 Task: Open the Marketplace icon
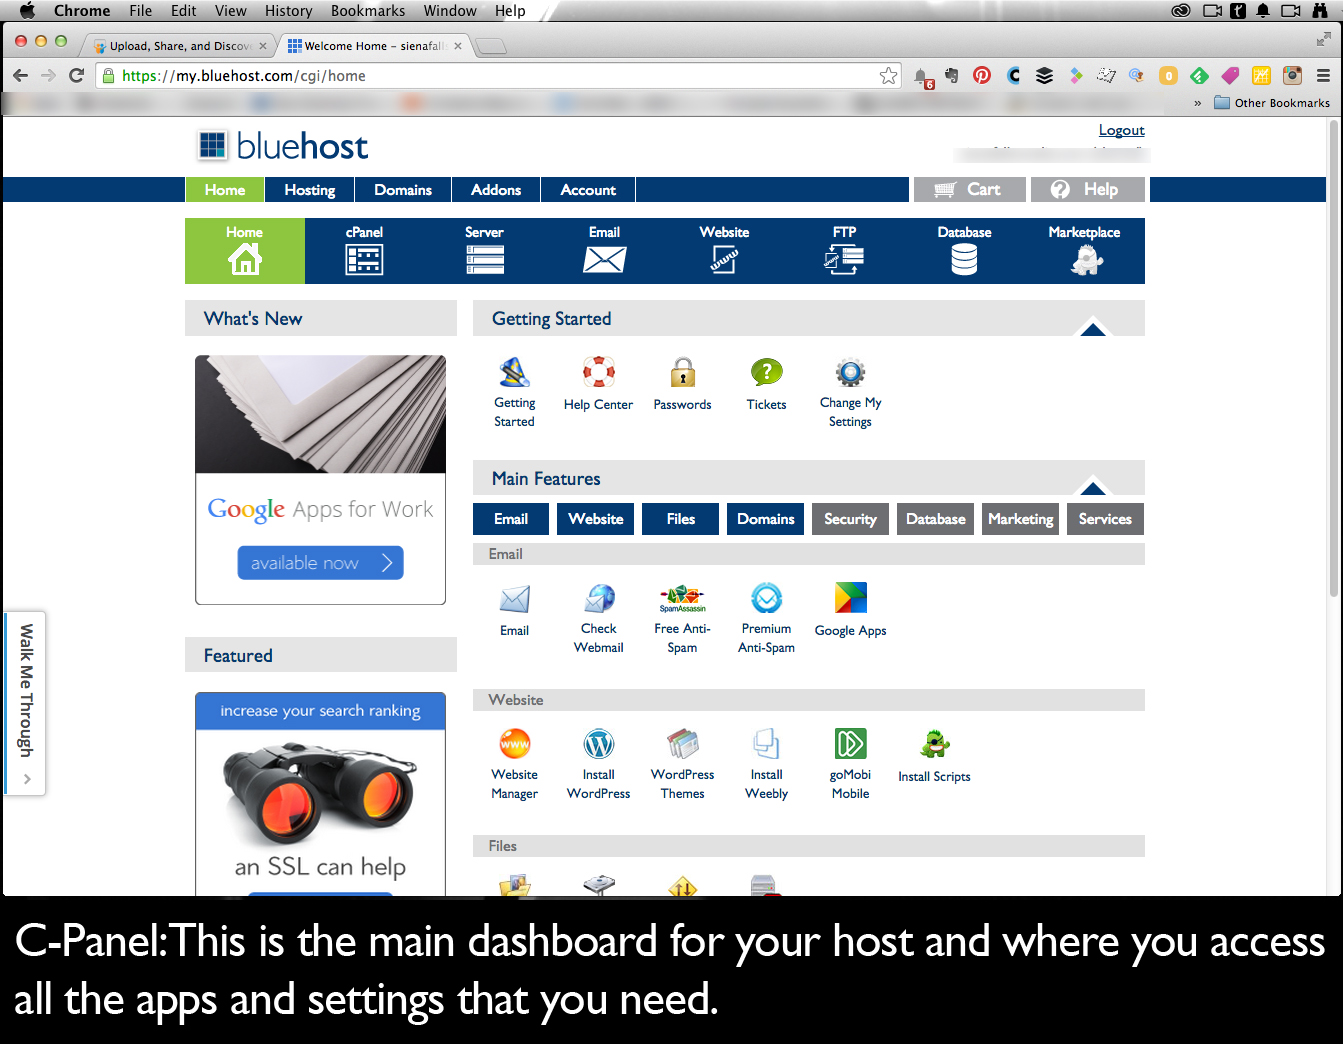[x=1086, y=260]
